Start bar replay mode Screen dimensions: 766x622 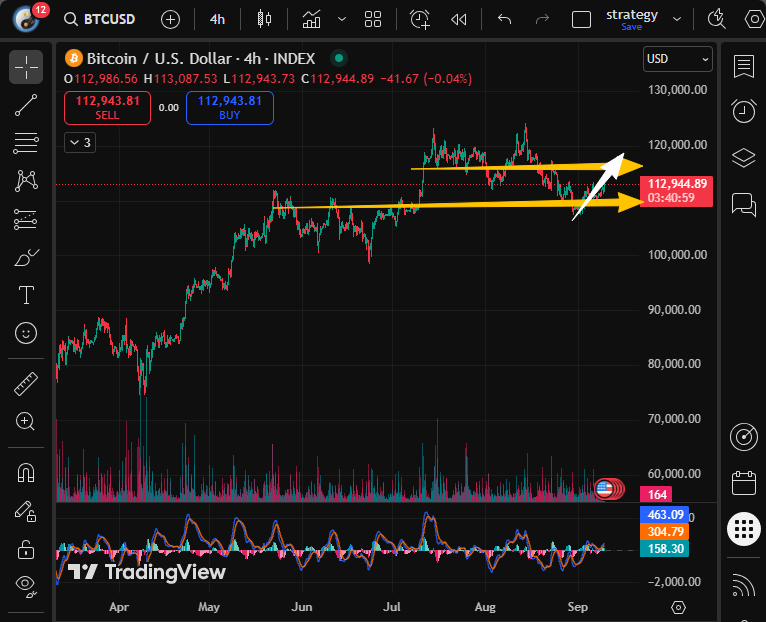point(458,20)
